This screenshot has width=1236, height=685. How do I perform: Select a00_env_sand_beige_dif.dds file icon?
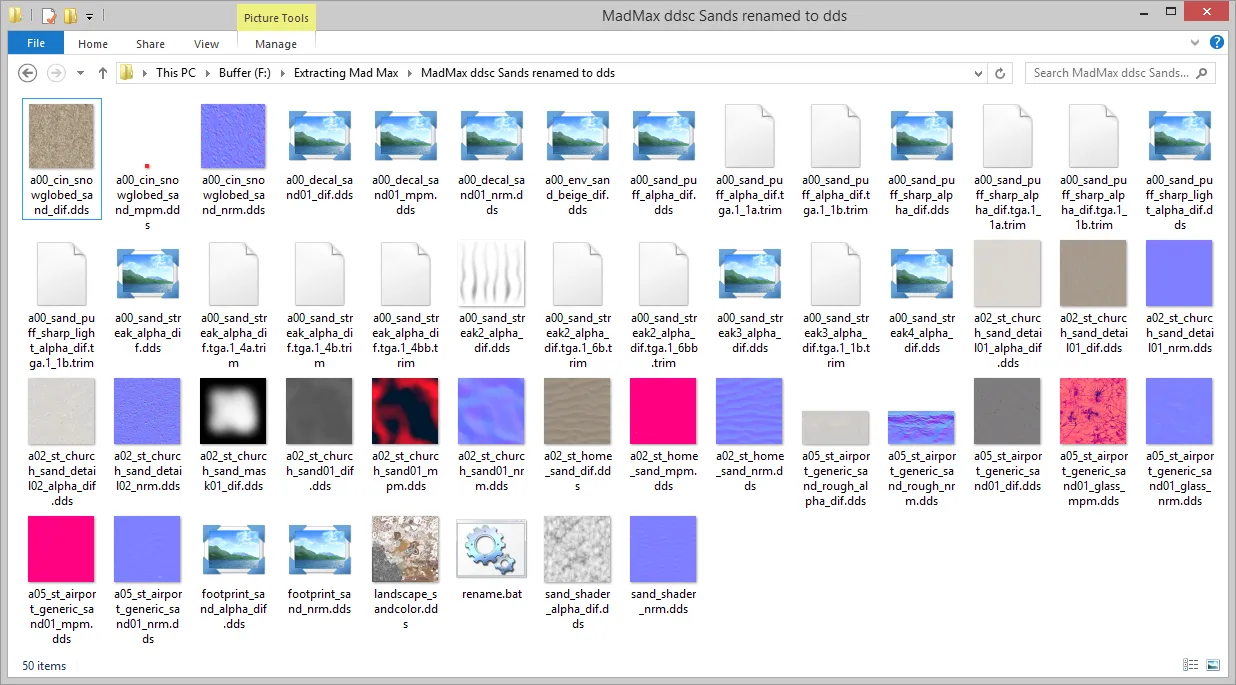pos(578,137)
